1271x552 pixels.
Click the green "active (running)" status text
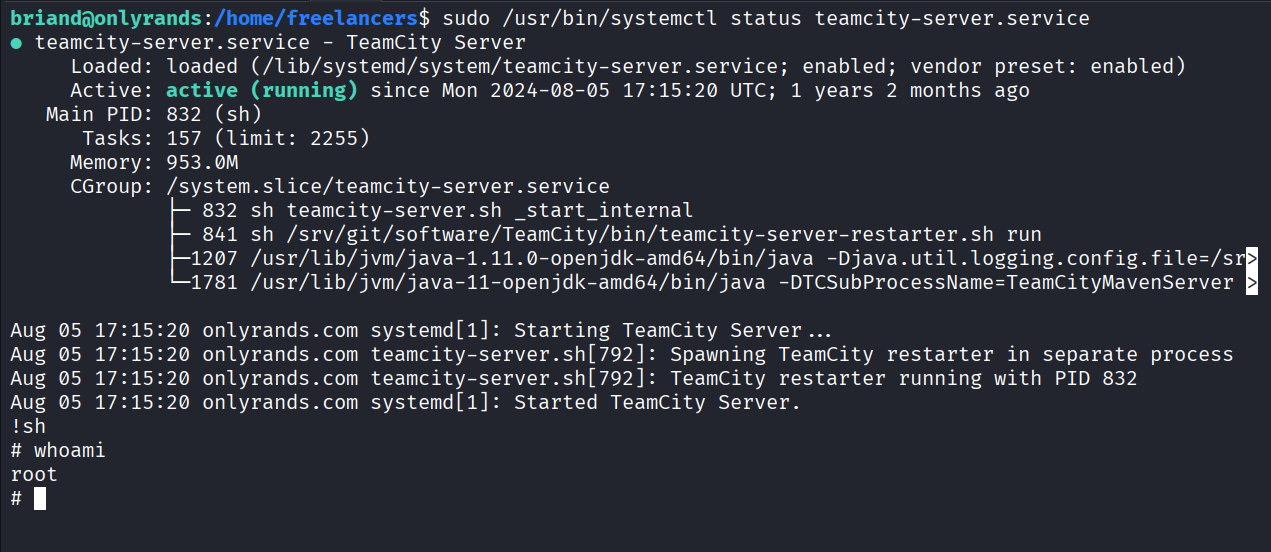(262, 91)
